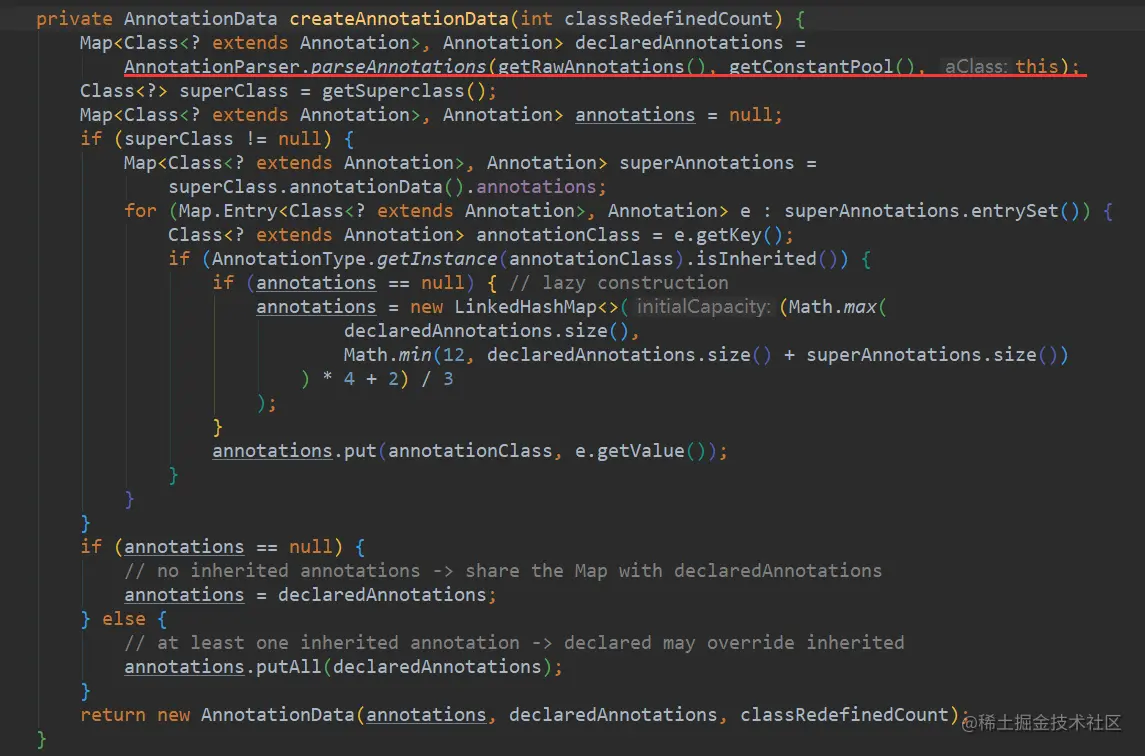Click the putAll method call

click(288, 667)
